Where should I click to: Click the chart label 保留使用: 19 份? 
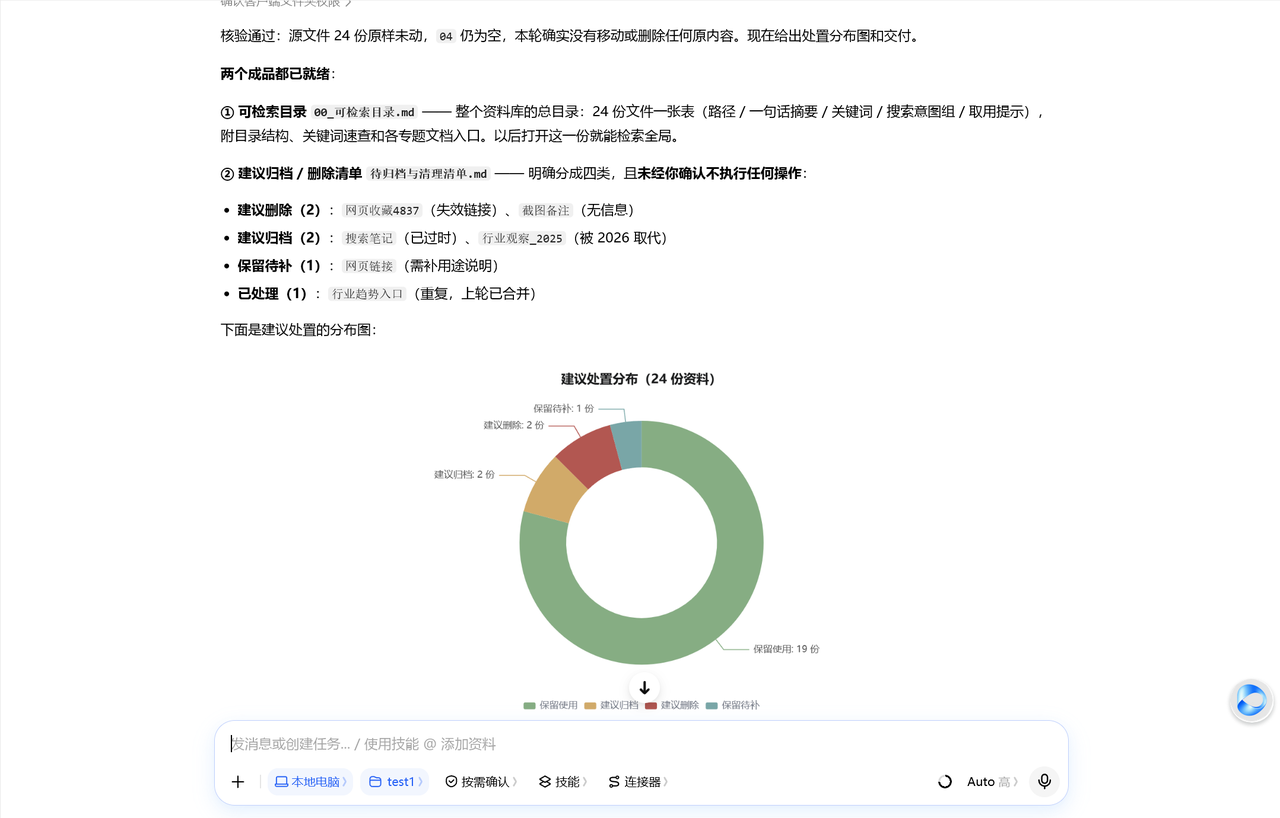[x=786, y=649]
